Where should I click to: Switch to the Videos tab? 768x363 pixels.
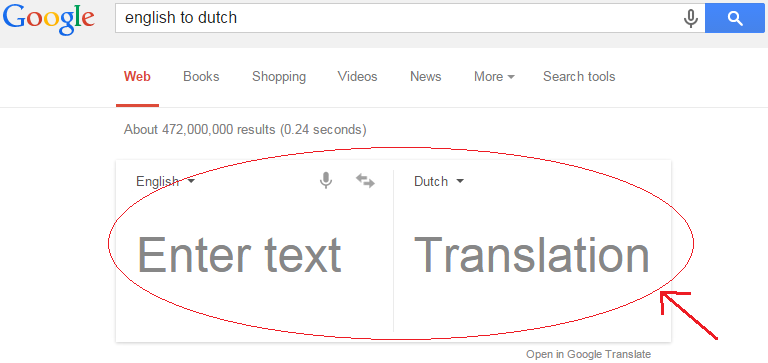[358, 76]
